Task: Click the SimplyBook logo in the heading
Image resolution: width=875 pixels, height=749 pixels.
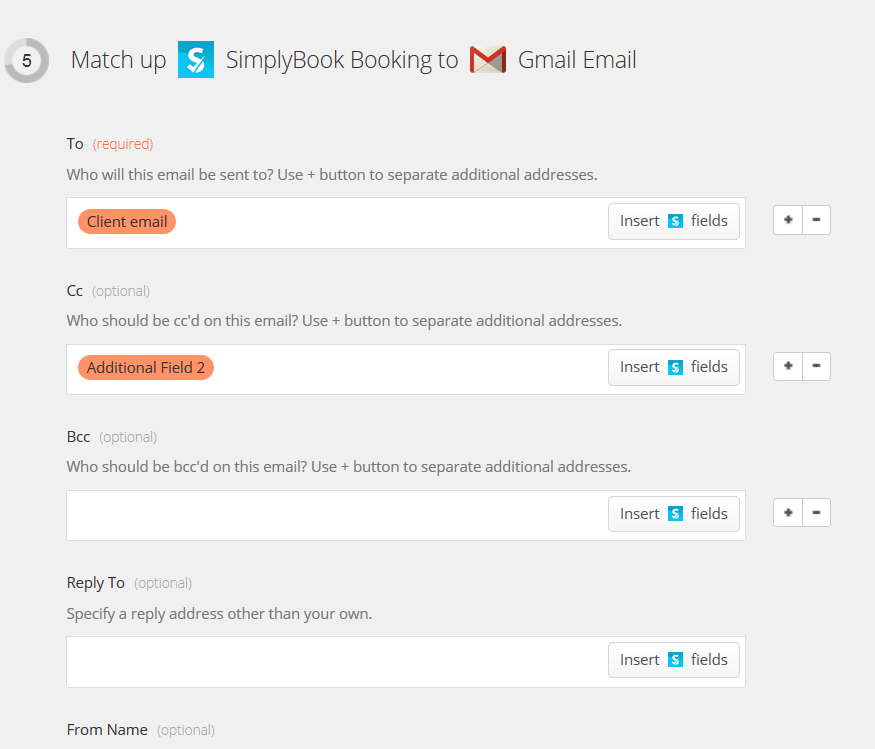Action: click(x=196, y=60)
